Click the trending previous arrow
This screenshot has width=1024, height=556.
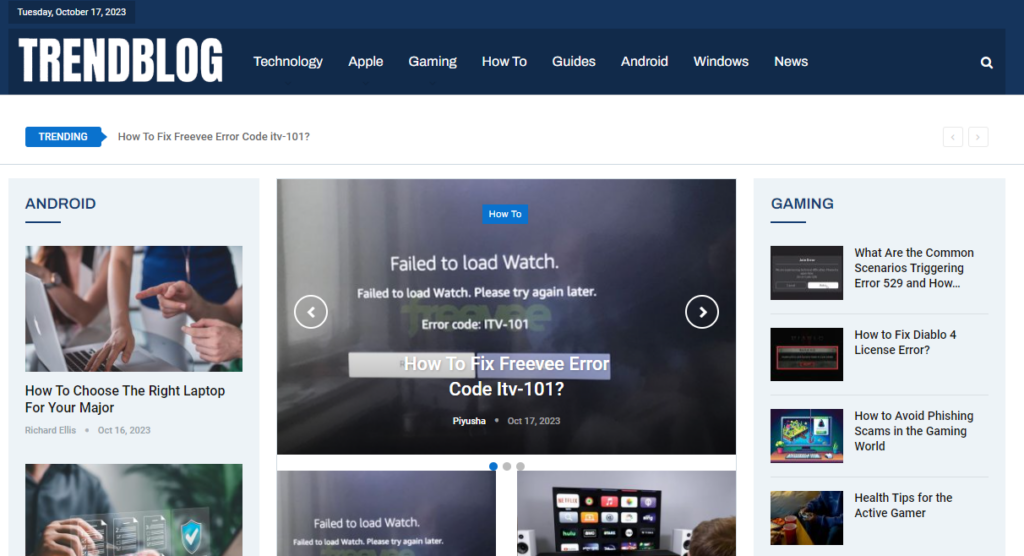pos(952,137)
